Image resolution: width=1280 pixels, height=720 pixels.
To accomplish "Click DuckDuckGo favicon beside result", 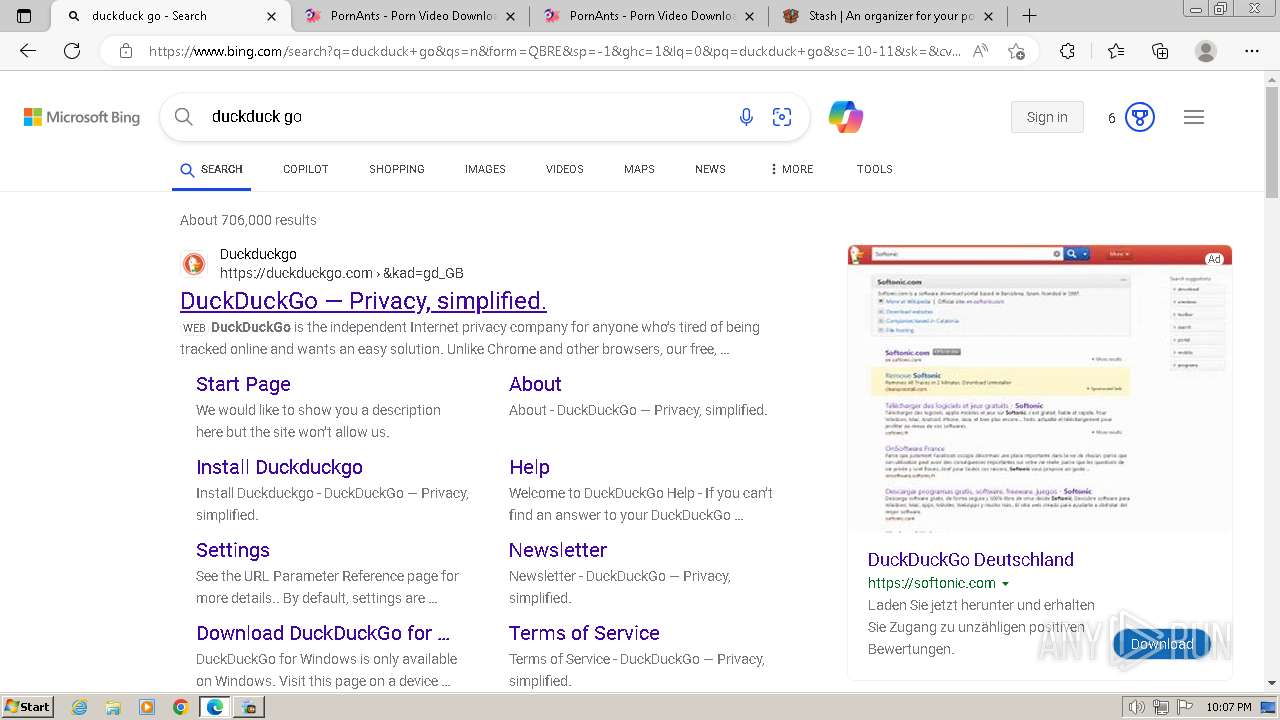I will tap(194, 264).
